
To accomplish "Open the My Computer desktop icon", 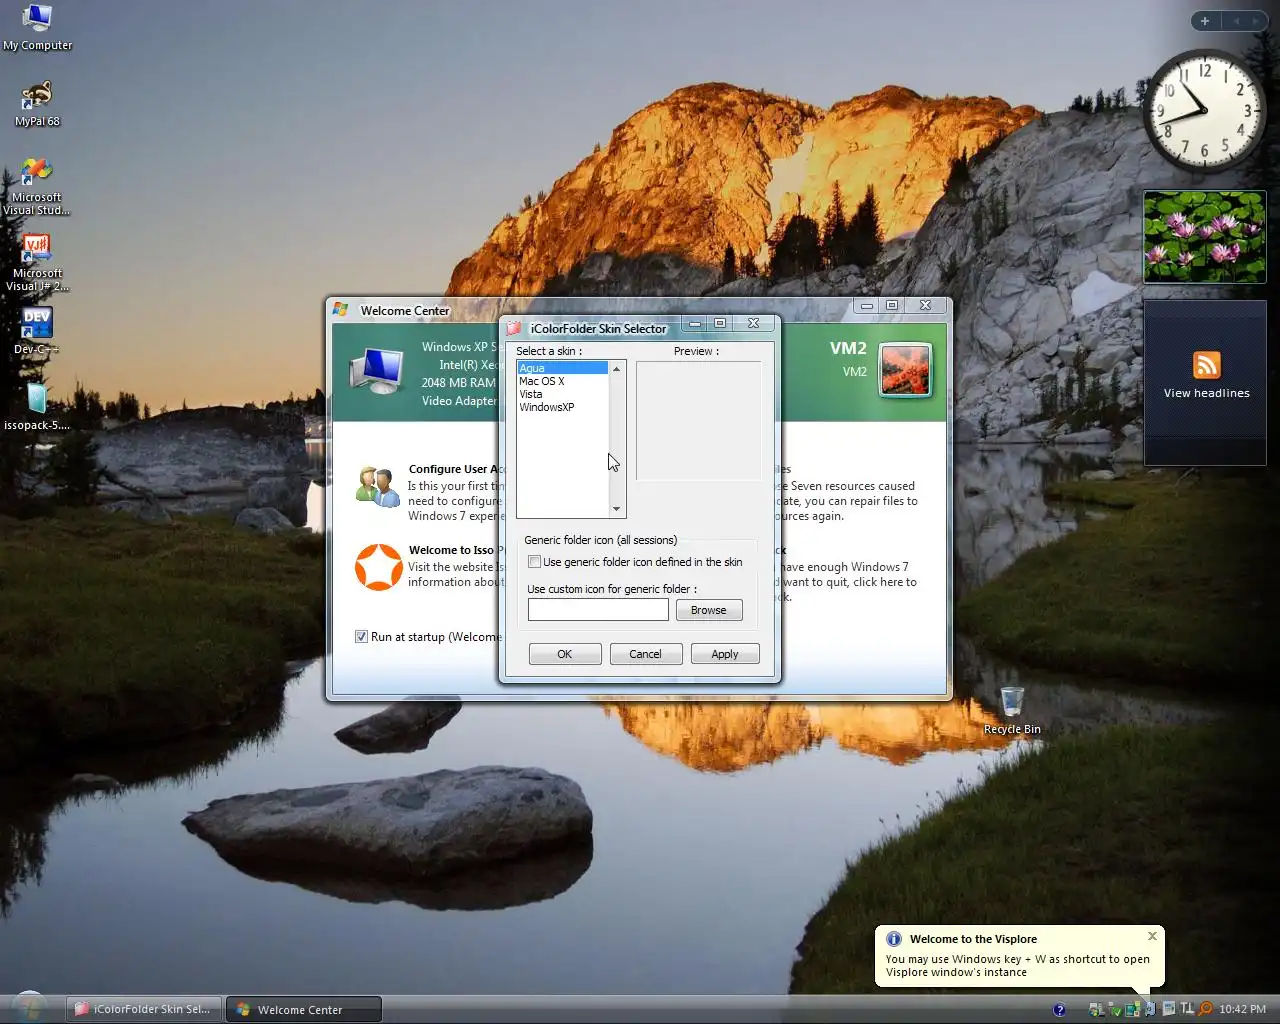I will tap(37, 27).
